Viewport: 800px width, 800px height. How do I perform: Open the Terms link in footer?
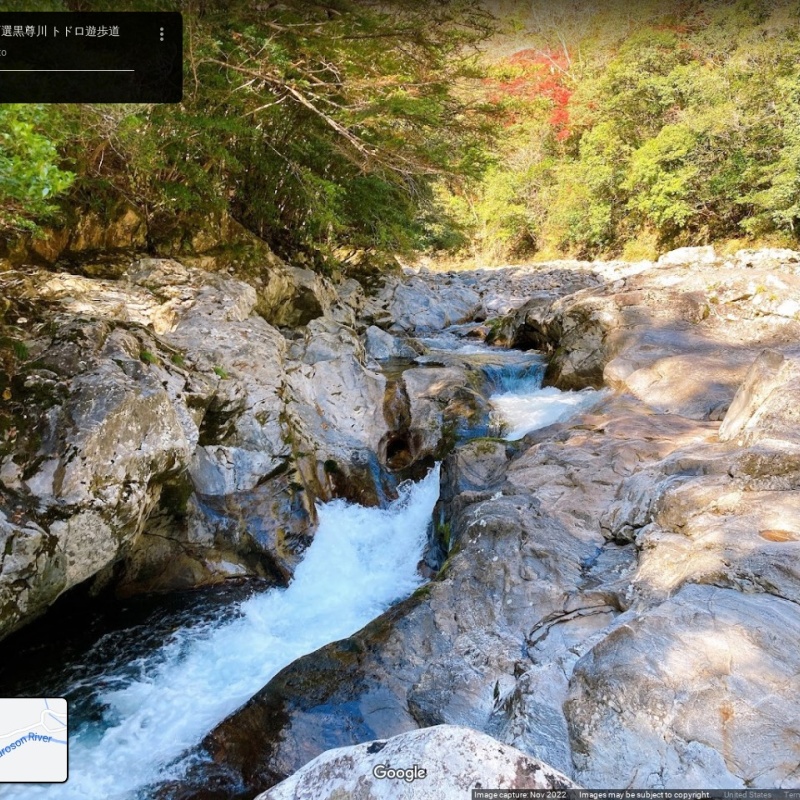tap(791, 795)
